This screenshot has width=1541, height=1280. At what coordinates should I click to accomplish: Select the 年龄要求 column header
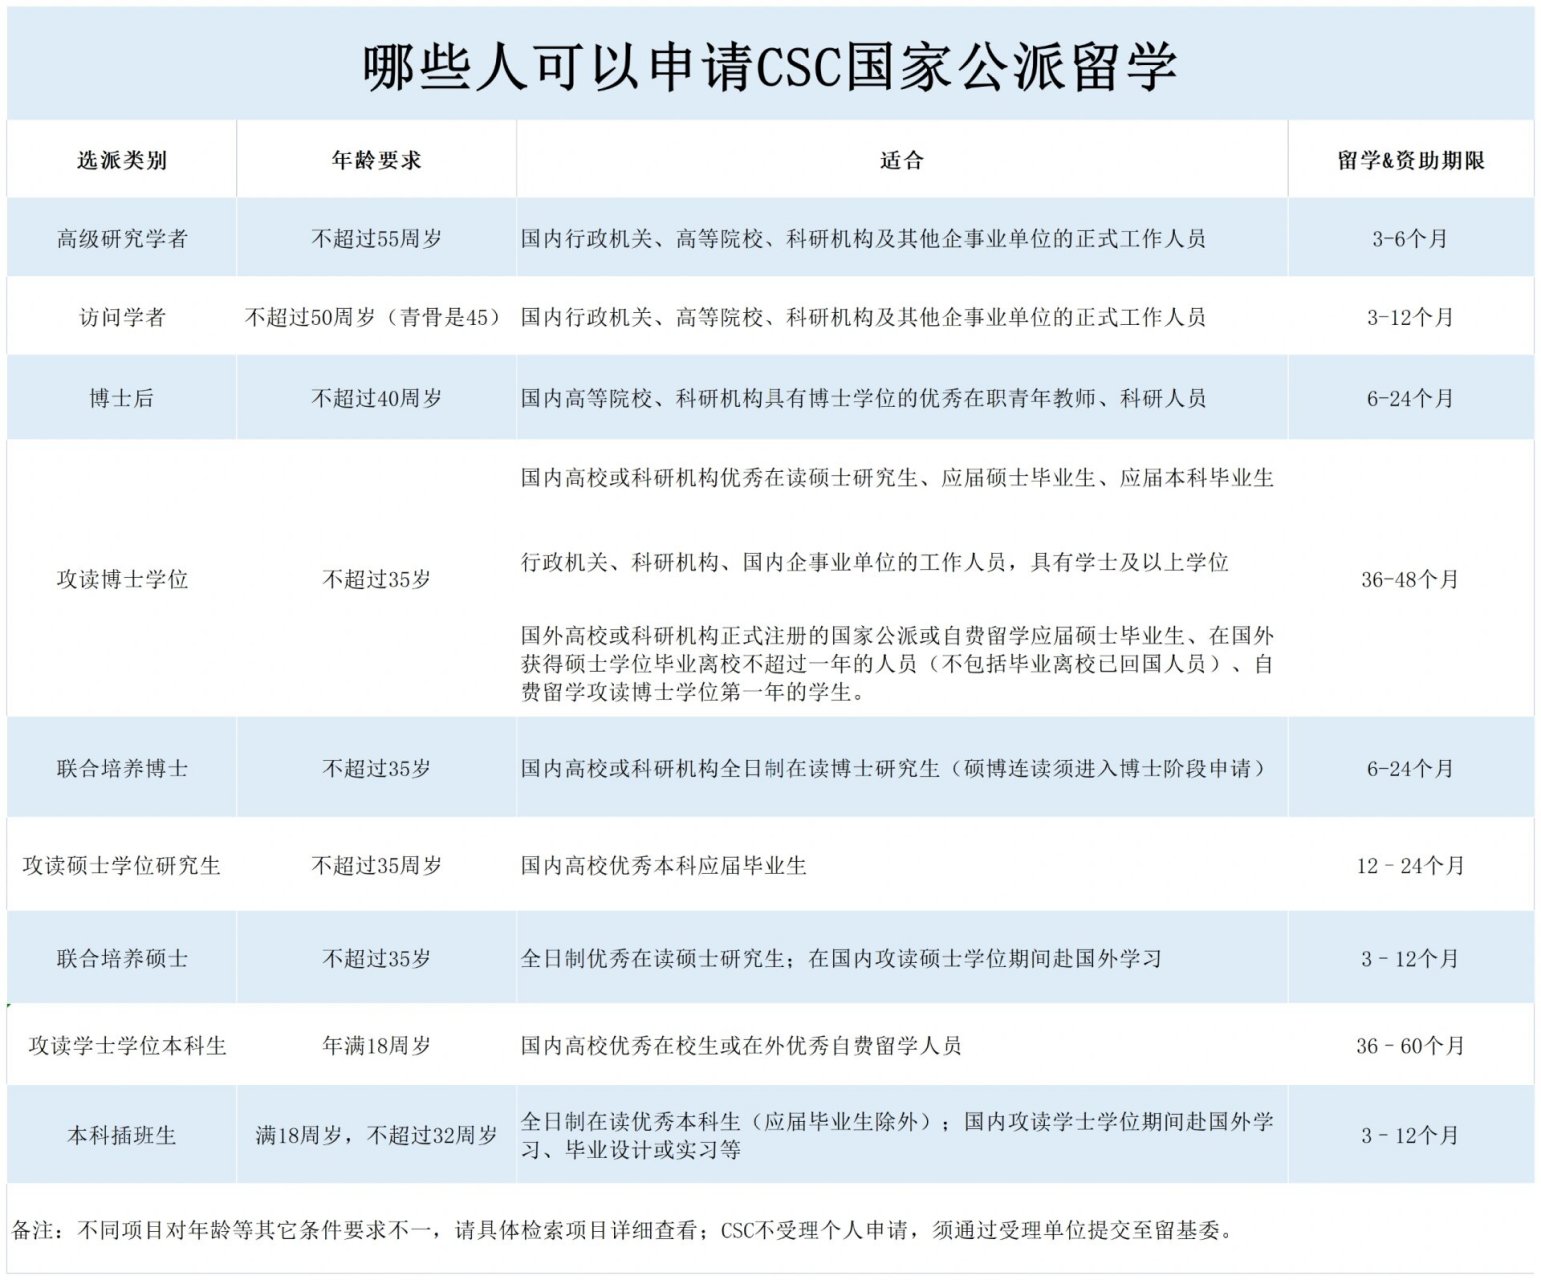pos(376,160)
